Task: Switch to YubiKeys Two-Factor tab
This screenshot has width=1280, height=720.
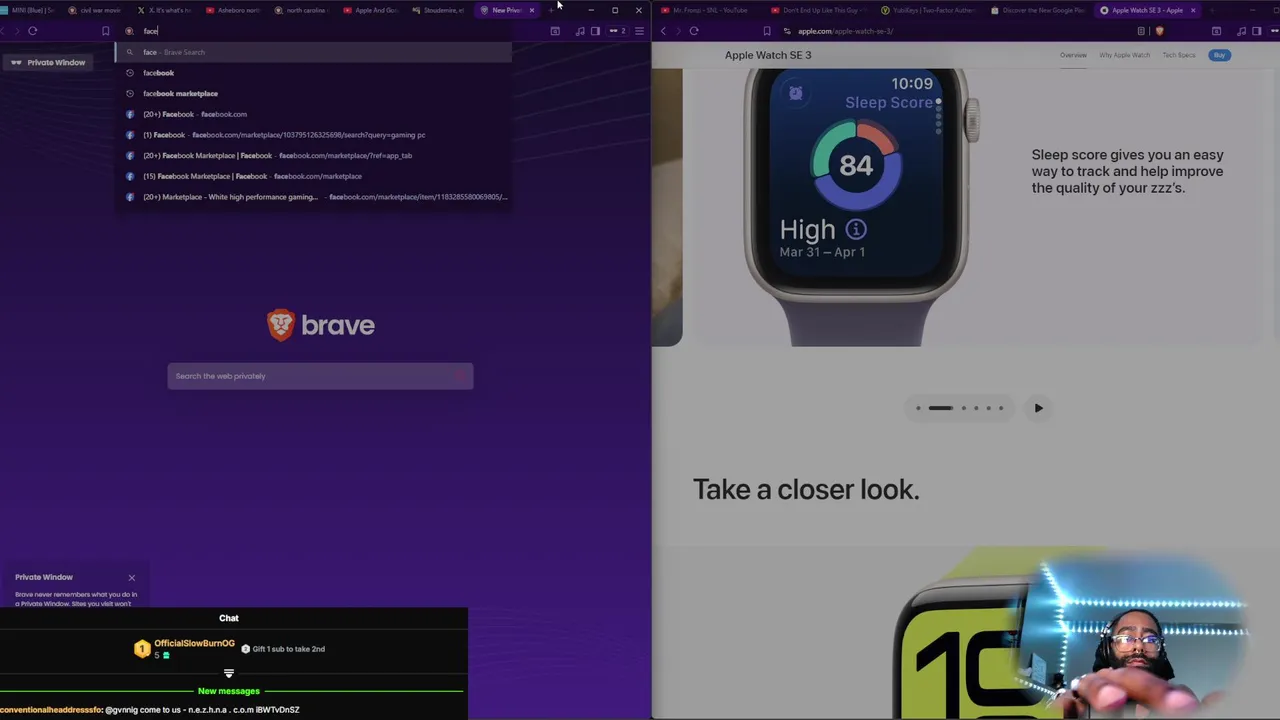Action: [926, 10]
